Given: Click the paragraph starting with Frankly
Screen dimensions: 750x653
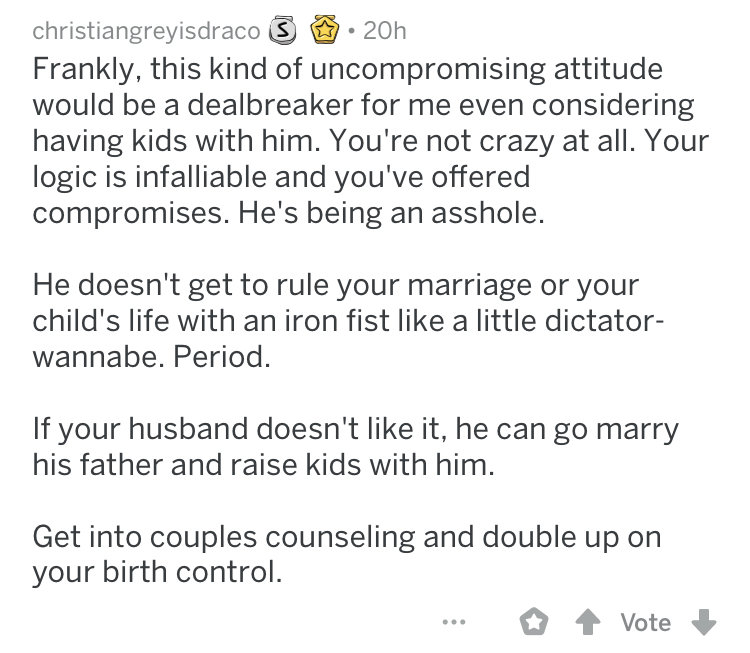Looking at the screenshot, I should point(371,141).
